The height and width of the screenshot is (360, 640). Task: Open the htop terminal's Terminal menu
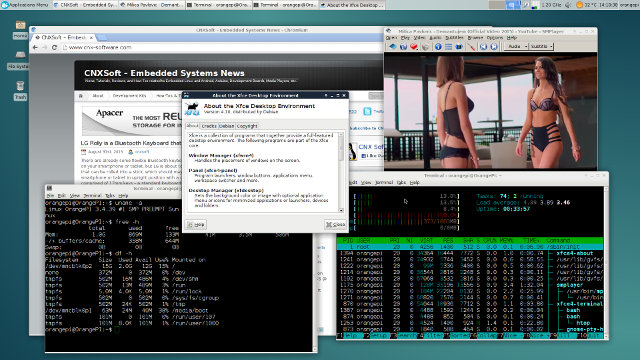coord(384,182)
